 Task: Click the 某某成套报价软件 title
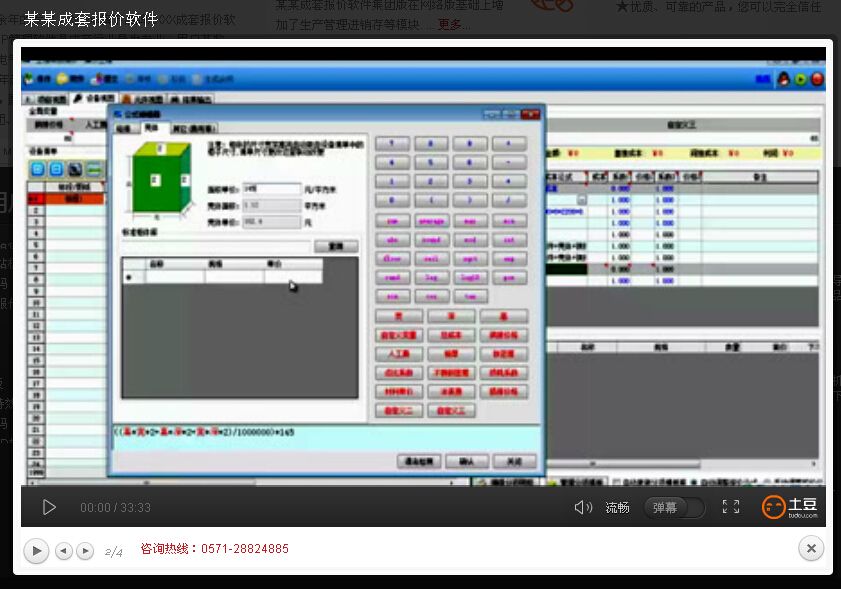(x=91, y=19)
